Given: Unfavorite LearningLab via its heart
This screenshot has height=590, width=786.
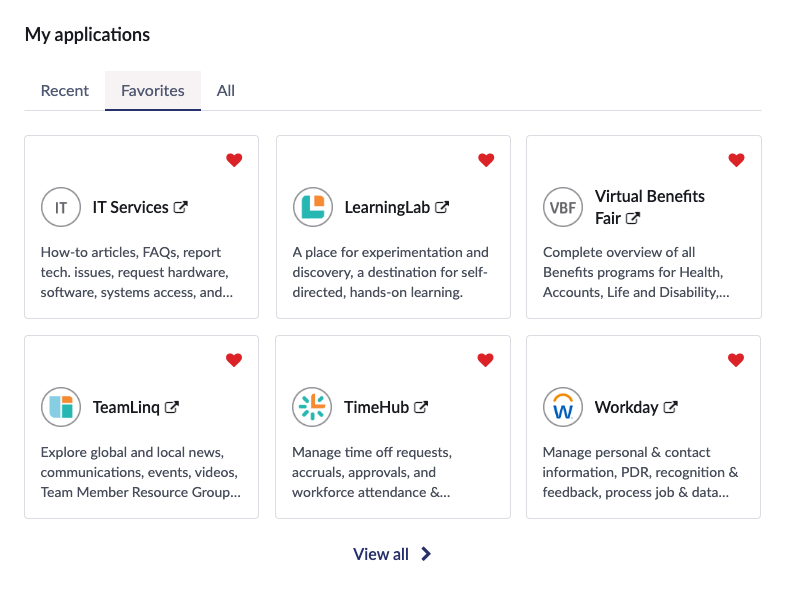Looking at the screenshot, I should [x=486, y=160].
